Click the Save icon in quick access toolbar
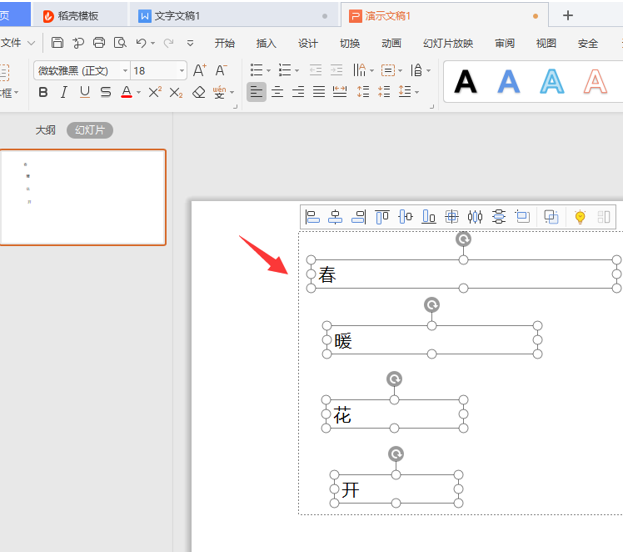The width and height of the screenshot is (624, 552). click(58, 43)
